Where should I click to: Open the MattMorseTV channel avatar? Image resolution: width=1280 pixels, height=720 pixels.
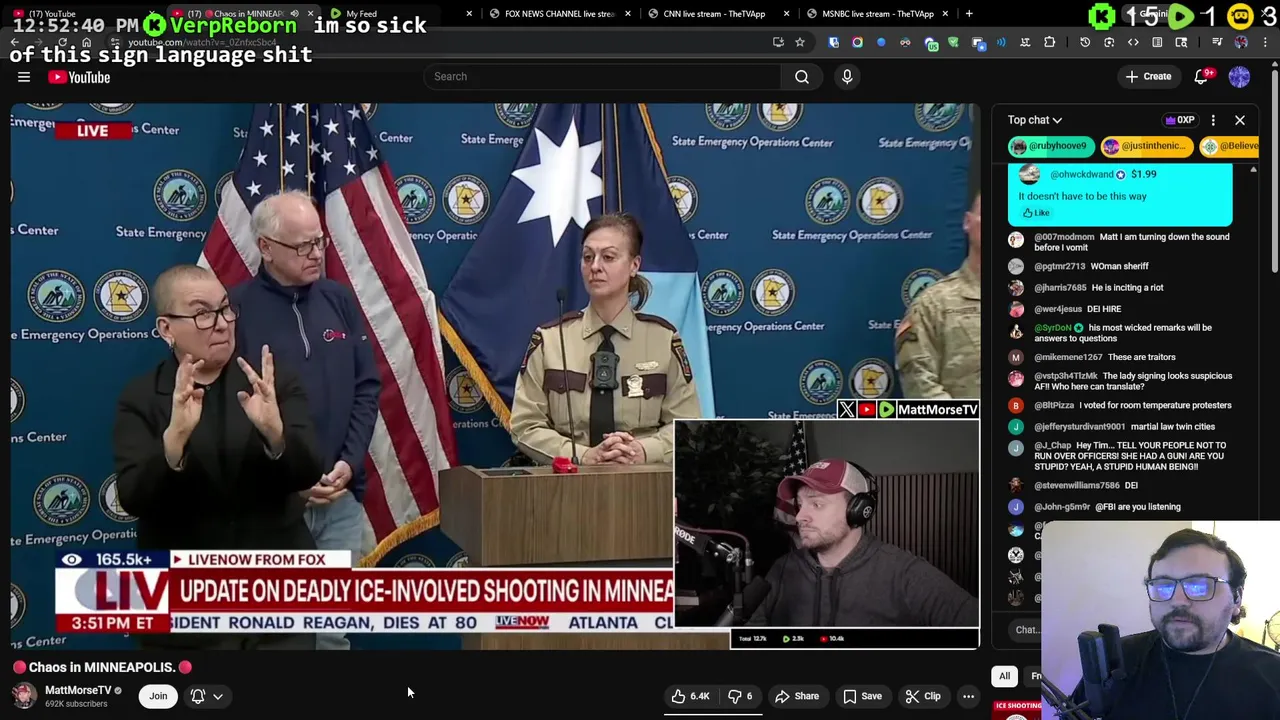tap(24, 695)
